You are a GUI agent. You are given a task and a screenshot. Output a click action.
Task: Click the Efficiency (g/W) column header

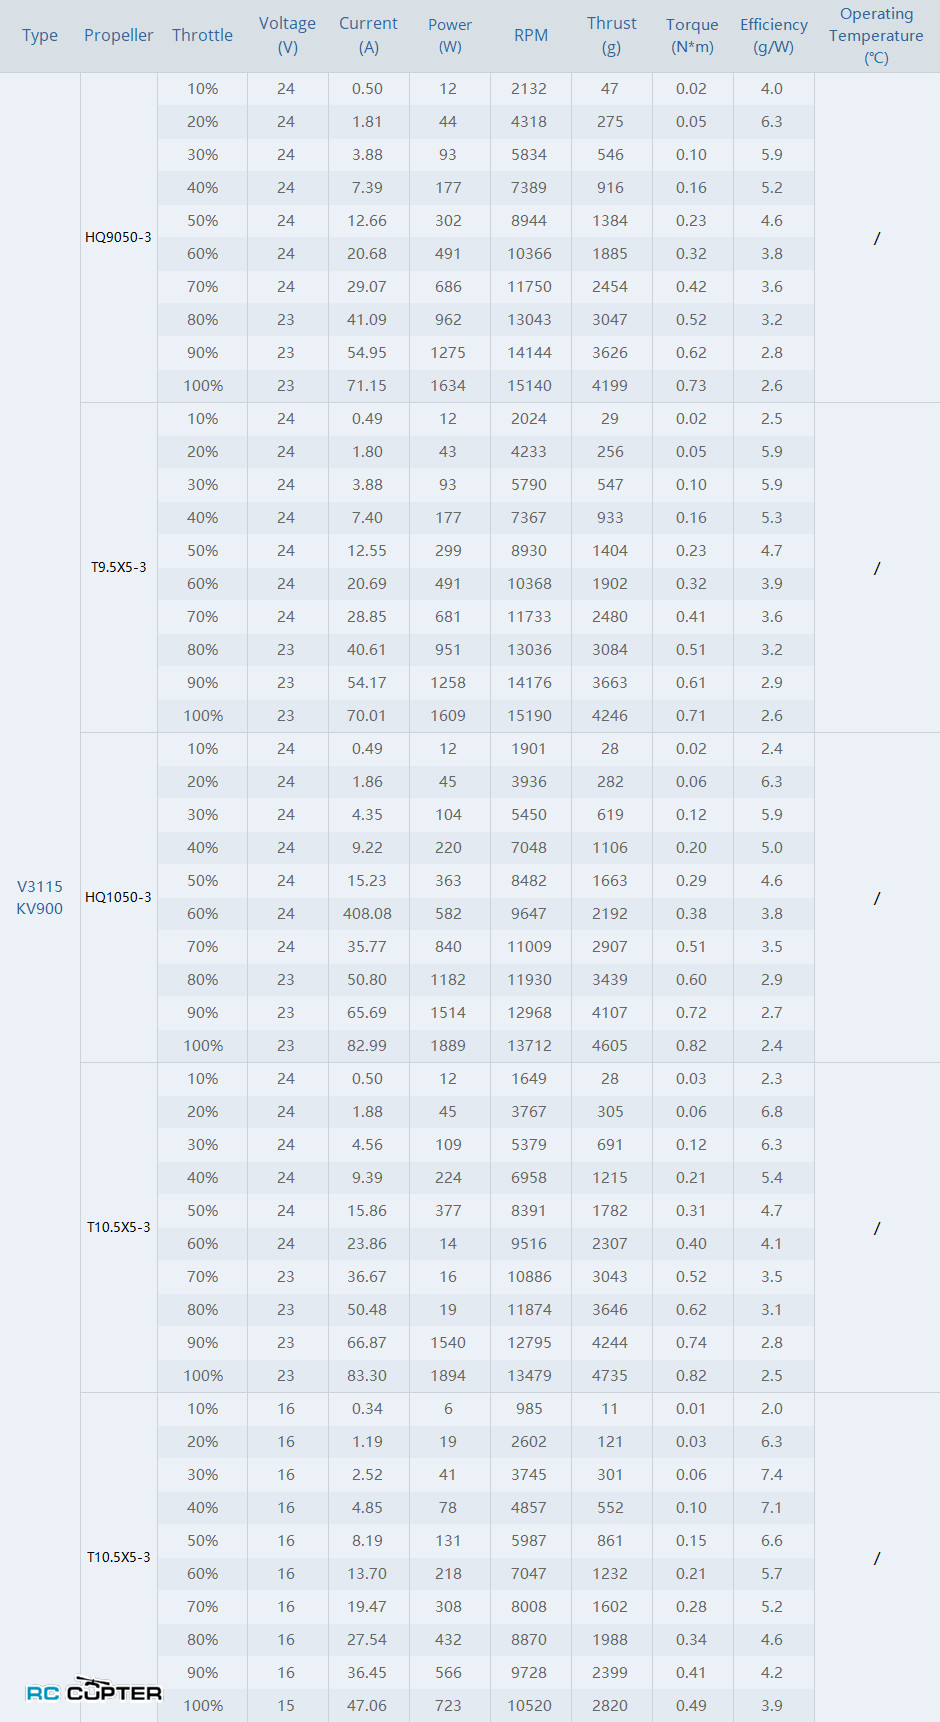click(x=773, y=36)
